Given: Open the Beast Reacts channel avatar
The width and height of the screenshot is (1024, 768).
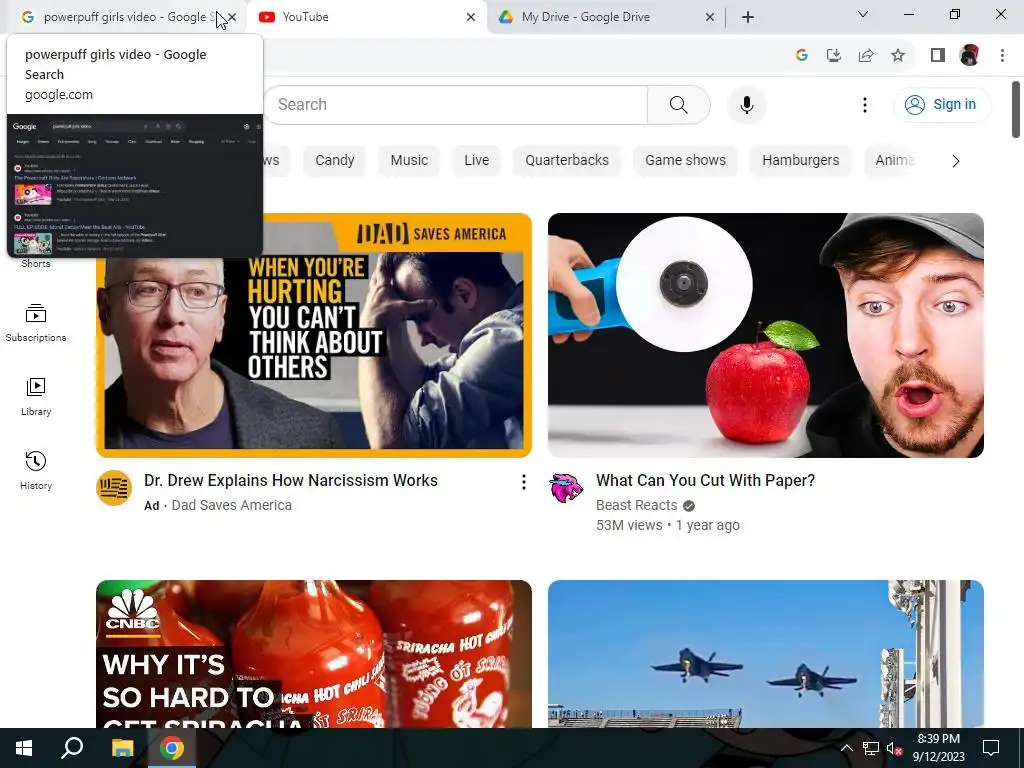Looking at the screenshot, I should tap(566, 488).
